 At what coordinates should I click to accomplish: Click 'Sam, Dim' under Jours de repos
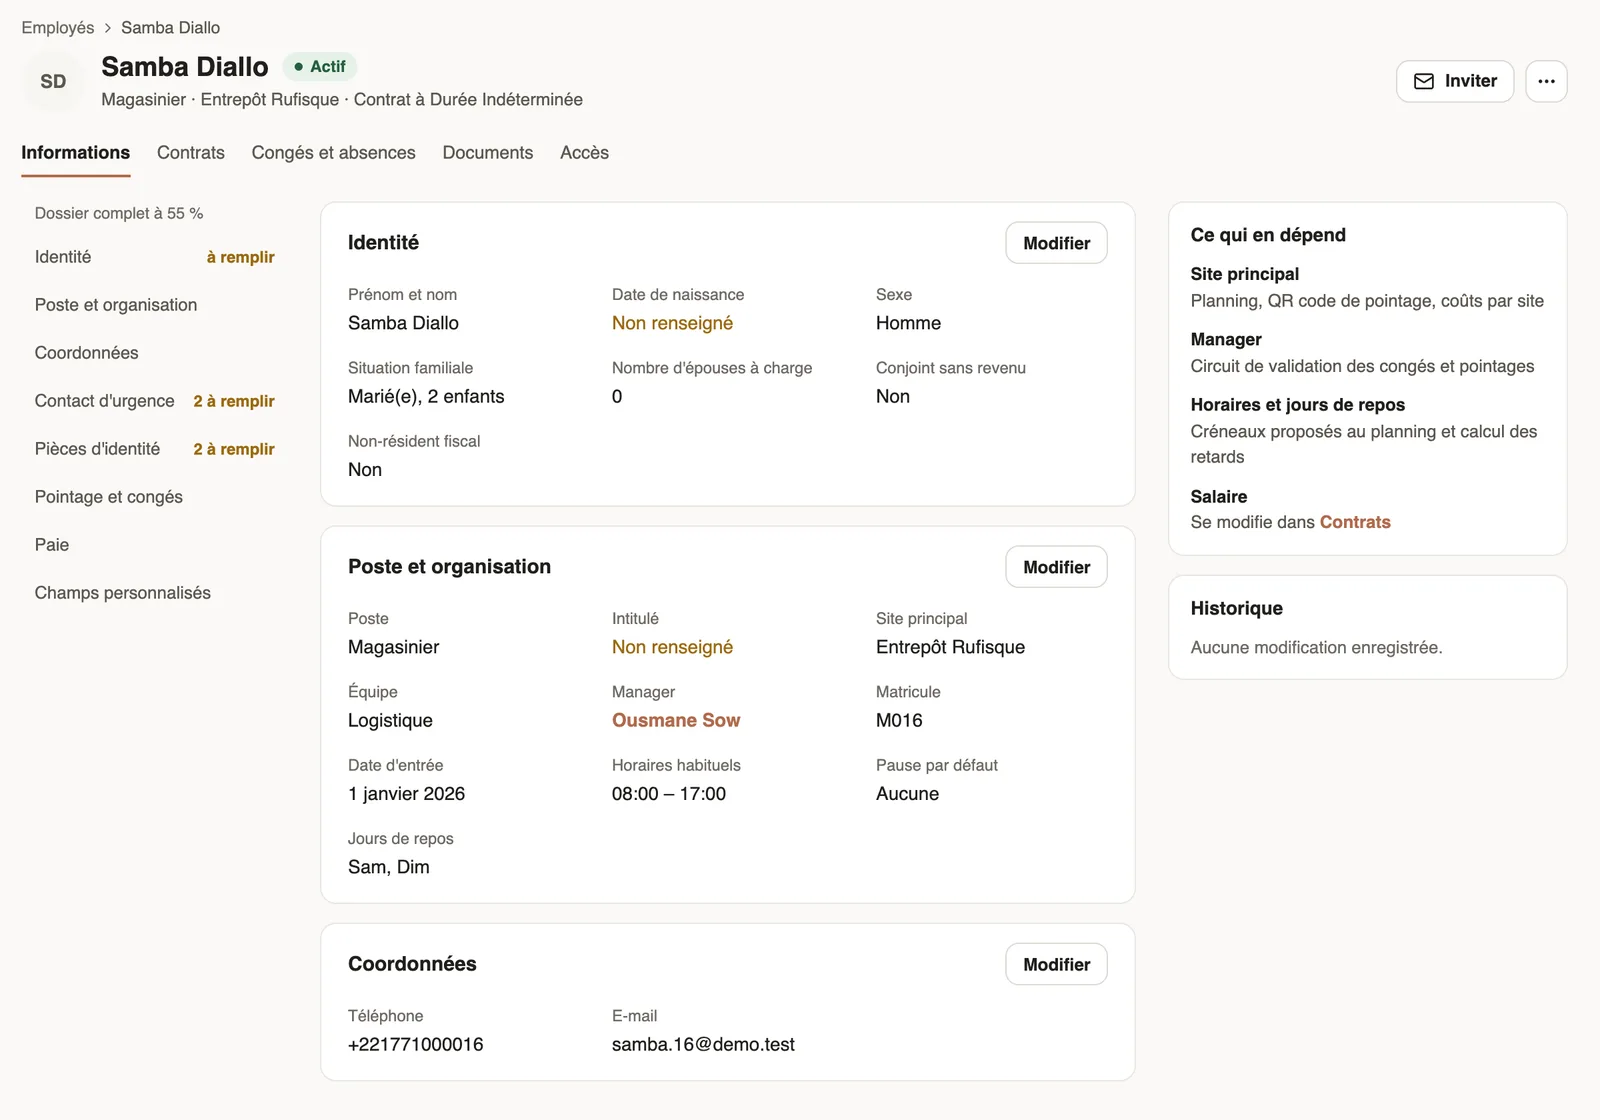coord(389,867)
